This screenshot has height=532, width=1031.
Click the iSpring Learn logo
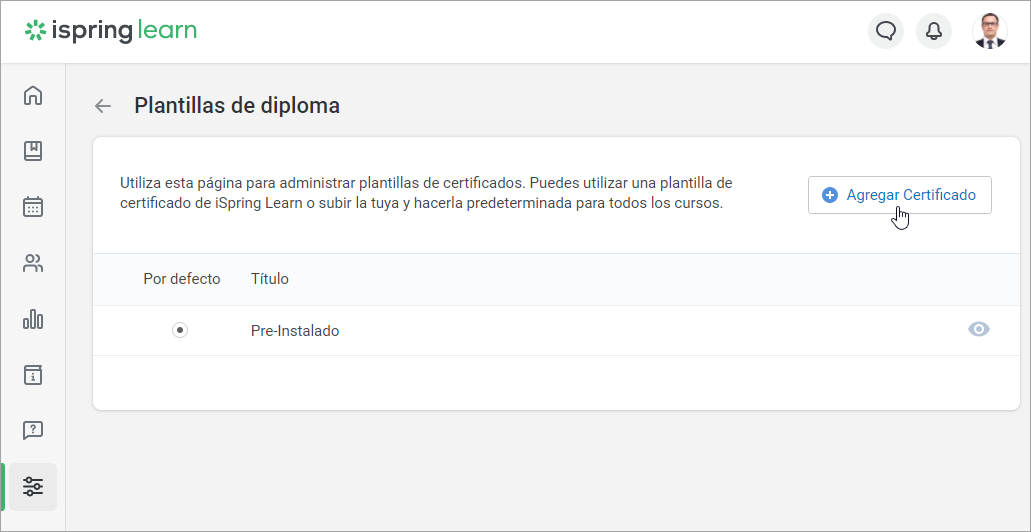point(111,31)
